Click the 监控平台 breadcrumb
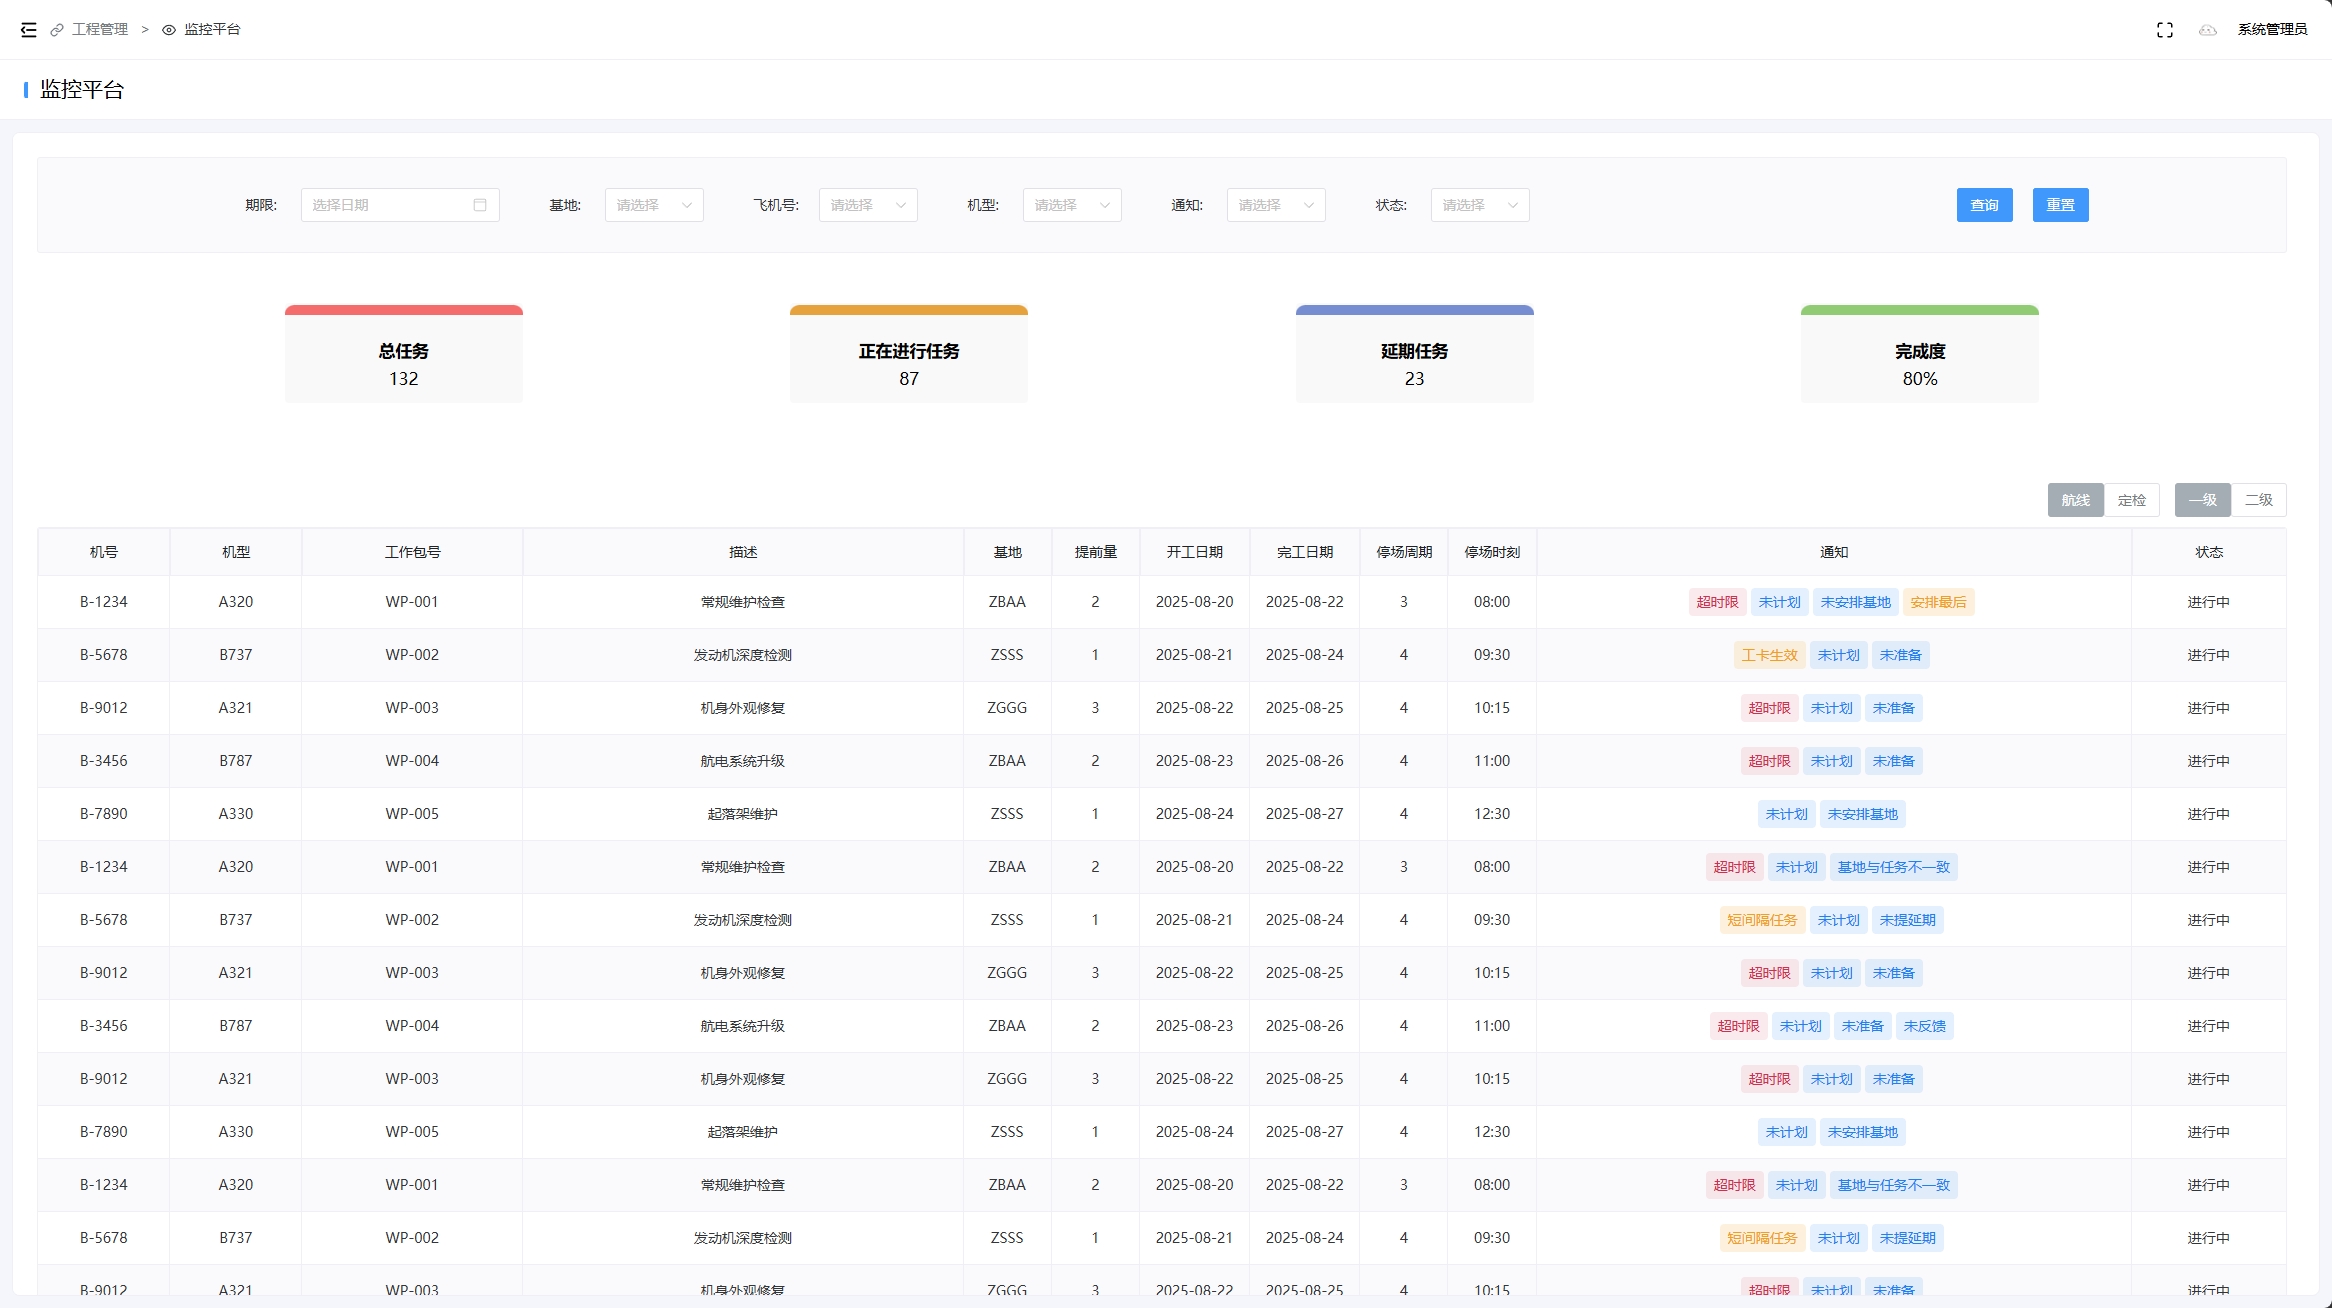Viewport: 2332px width, 1308px height. pyautogui.click(x=212, y=30)
